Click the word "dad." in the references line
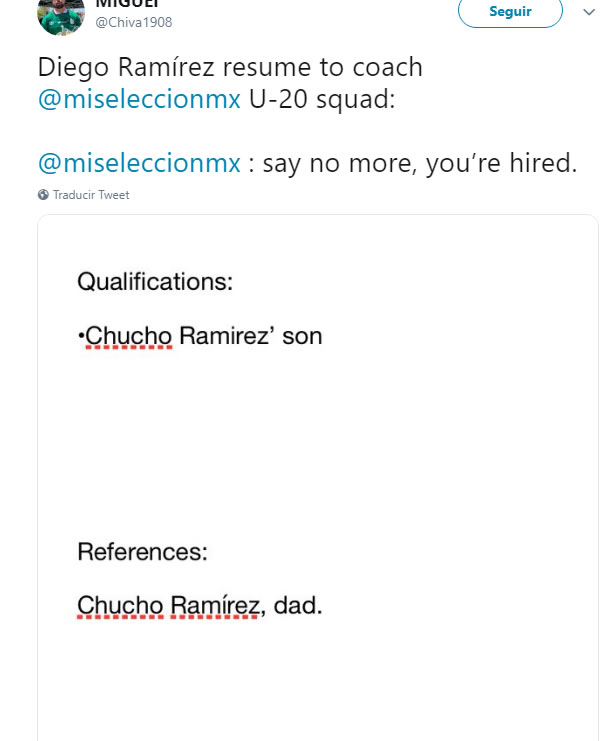 [298, 605]
